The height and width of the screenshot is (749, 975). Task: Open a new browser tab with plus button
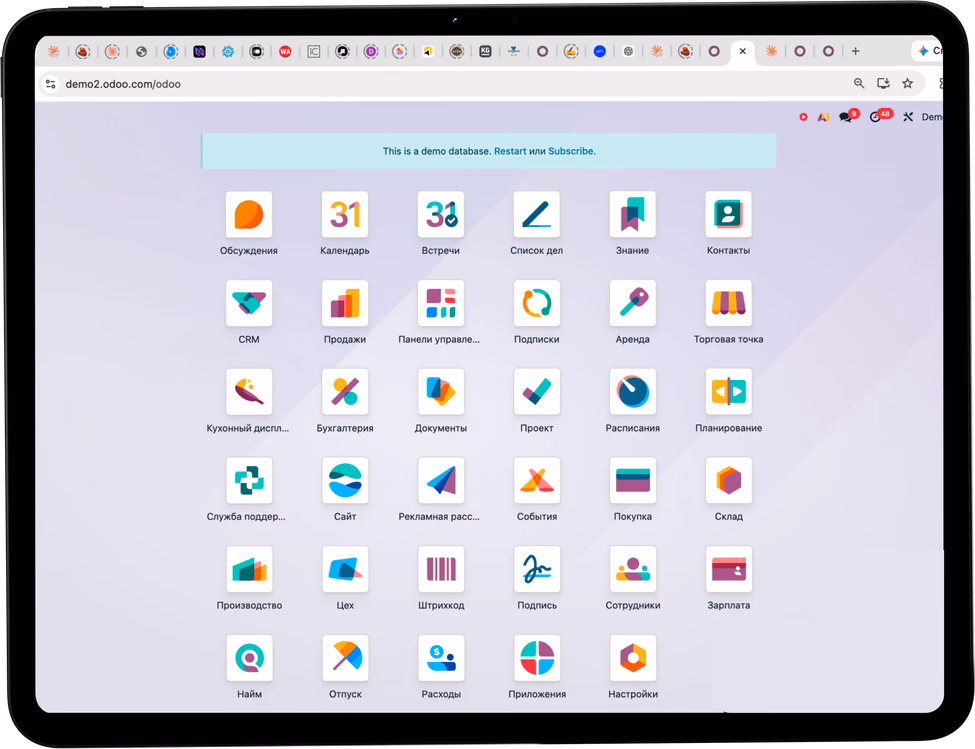coord(856,51)
